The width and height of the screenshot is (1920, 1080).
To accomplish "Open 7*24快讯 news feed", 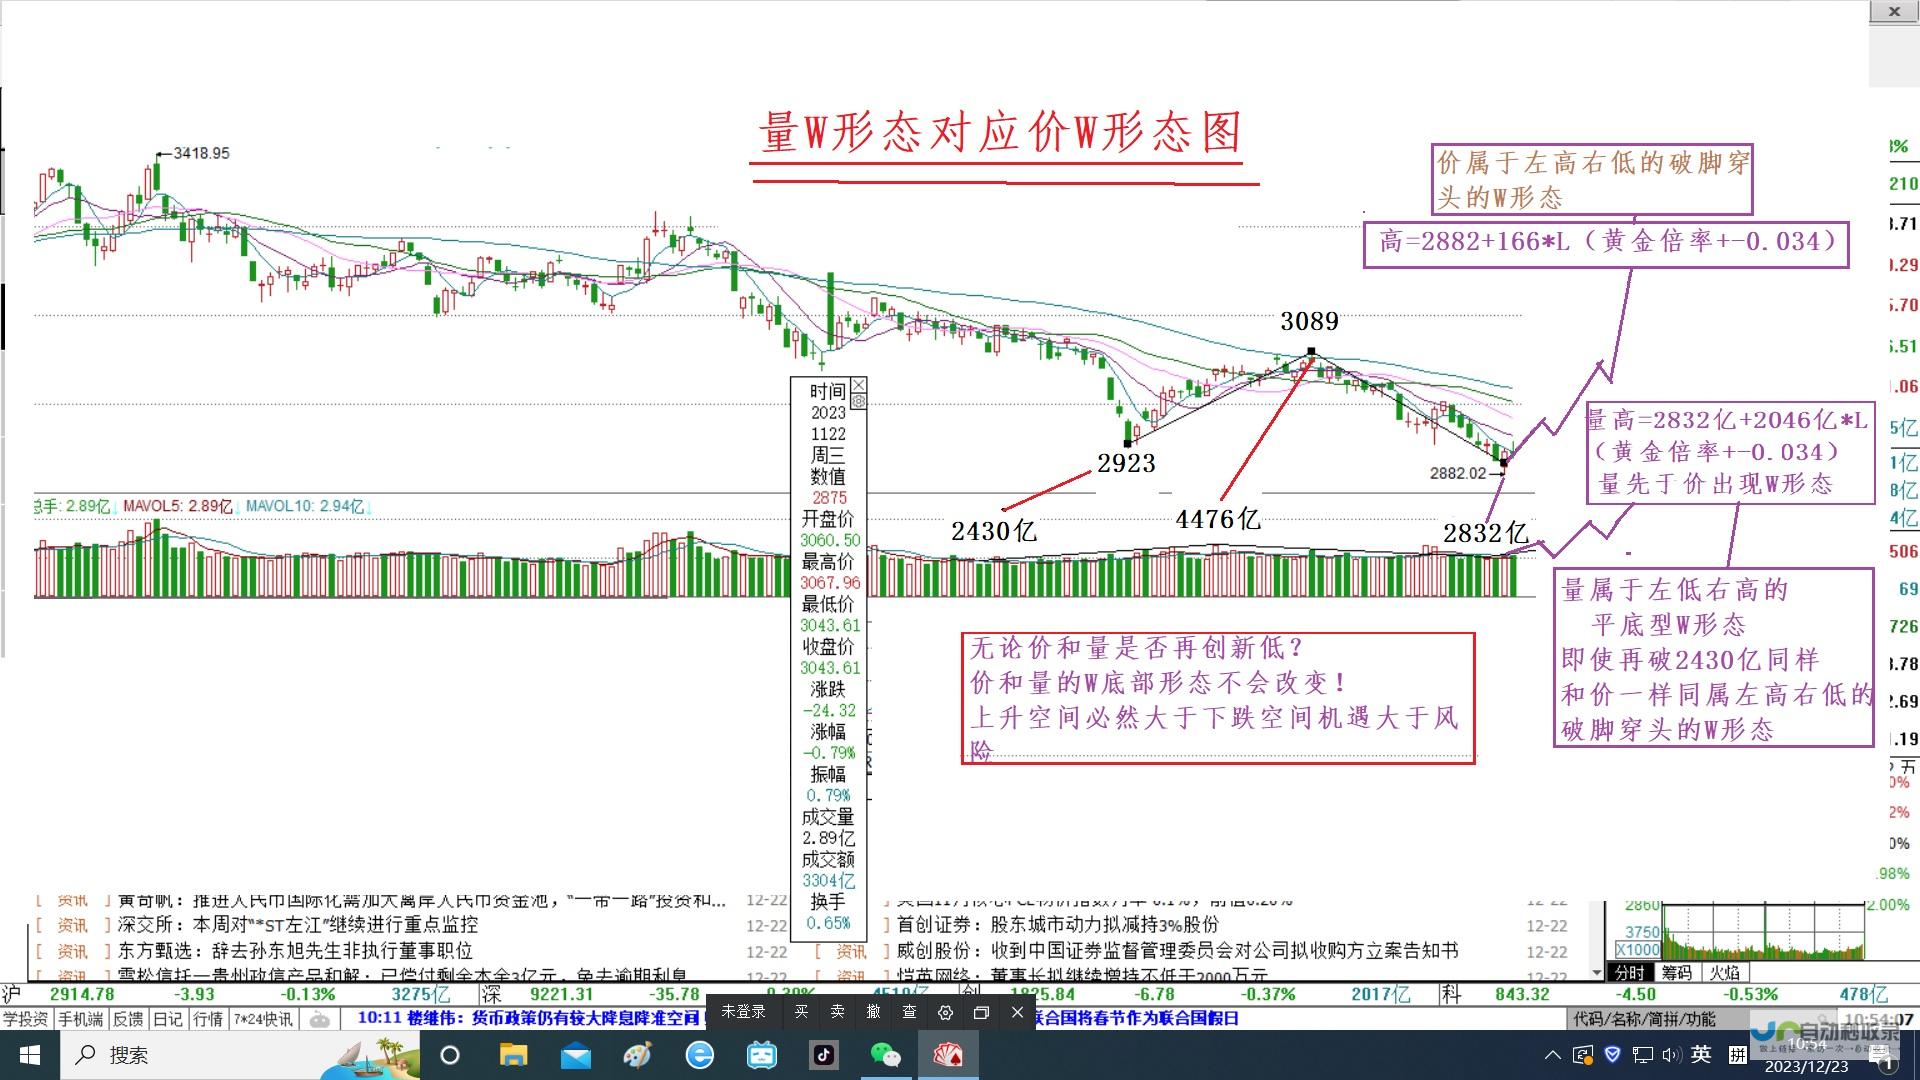I will pos(263,1019).
